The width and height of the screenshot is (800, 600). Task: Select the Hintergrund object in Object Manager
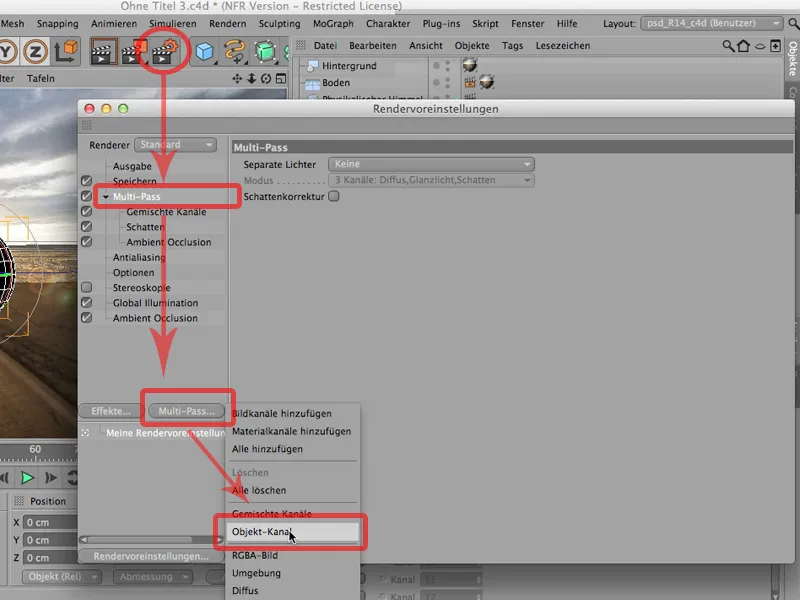pos(349,66)
